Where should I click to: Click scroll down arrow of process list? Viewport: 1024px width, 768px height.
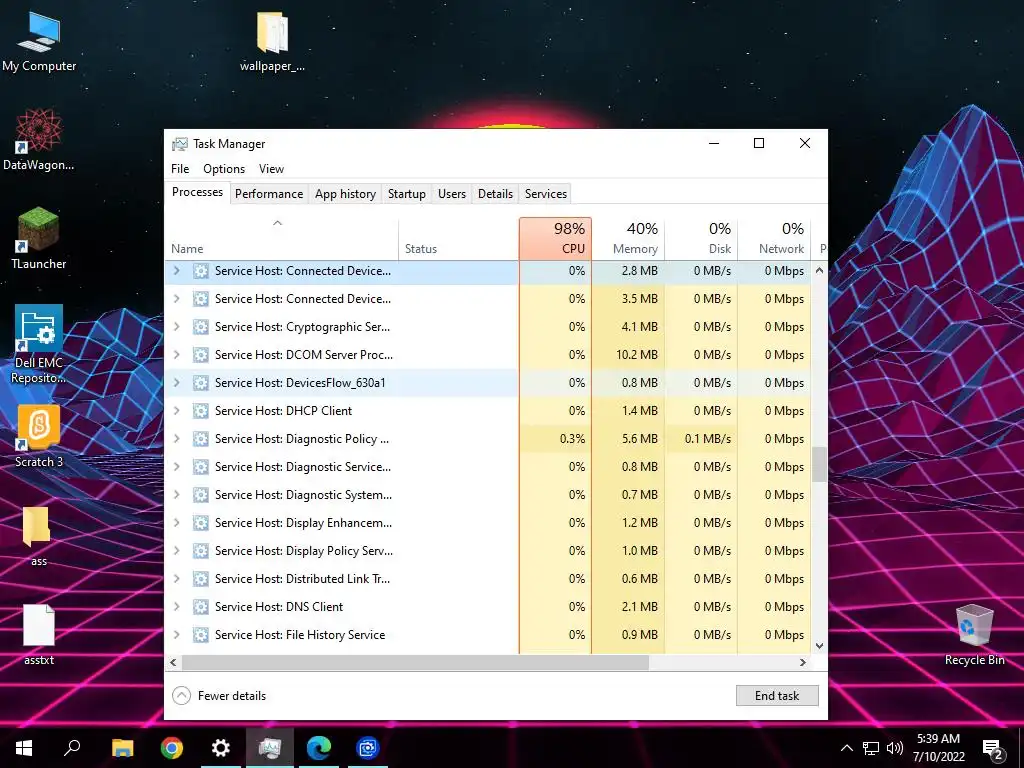click(x=820, y=646)
